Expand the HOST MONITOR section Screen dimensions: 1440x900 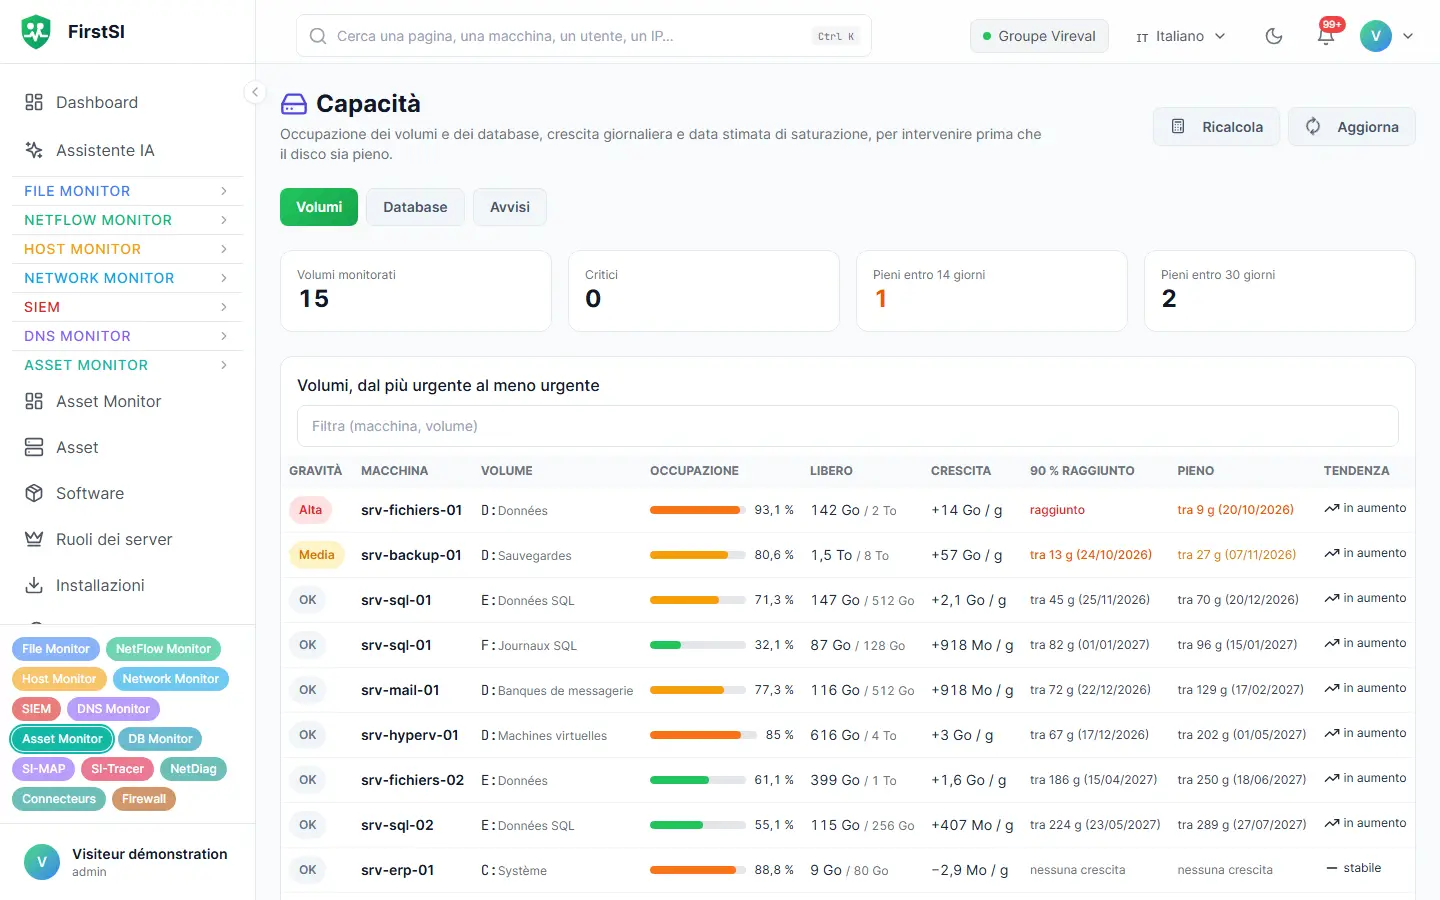tap(127, 249)
